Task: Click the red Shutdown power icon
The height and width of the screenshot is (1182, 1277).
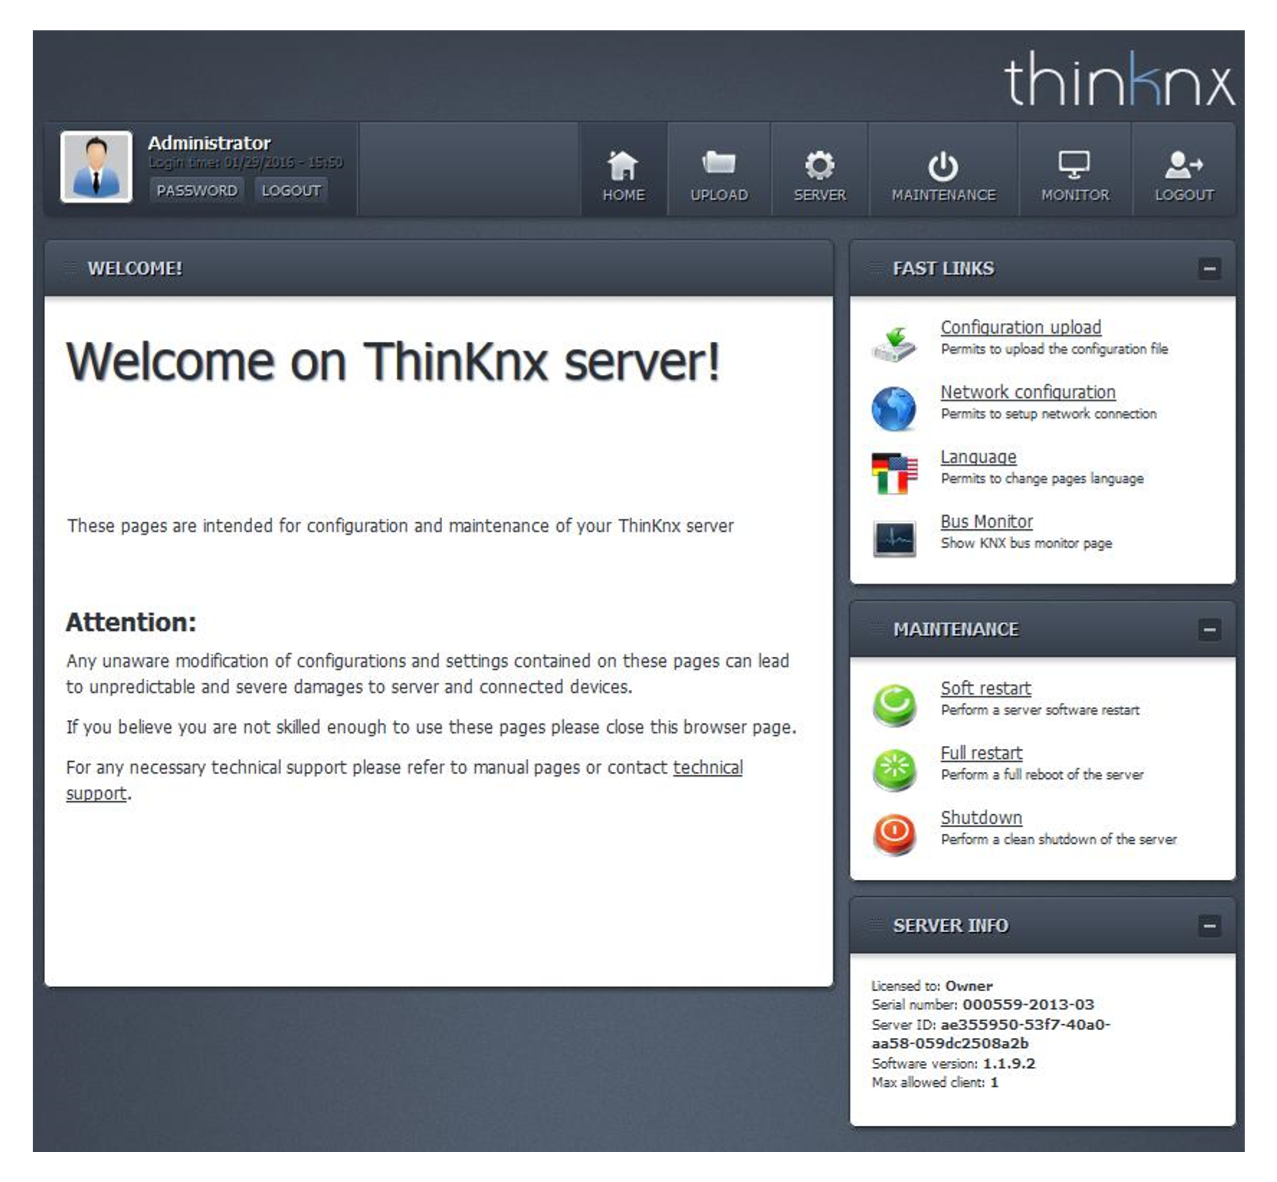Action: pyautogui.click(x=894, y=833)
